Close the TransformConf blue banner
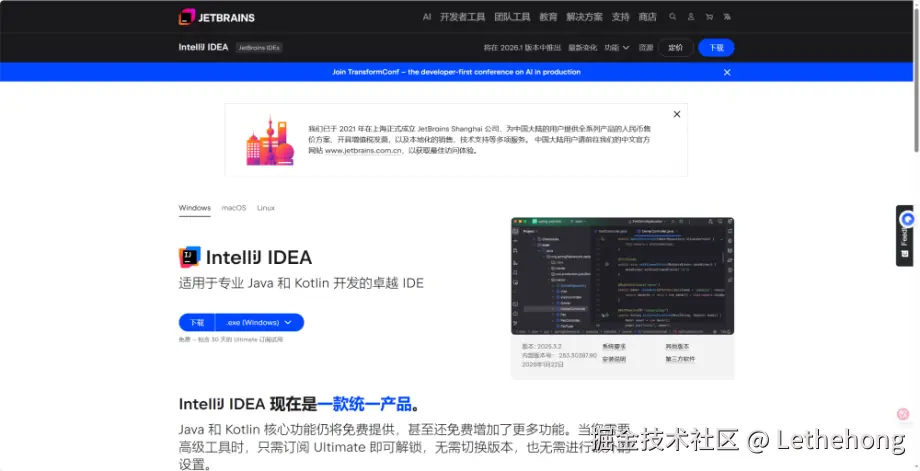The width and height of the screenshot is (920, 471). click(727, 72)
